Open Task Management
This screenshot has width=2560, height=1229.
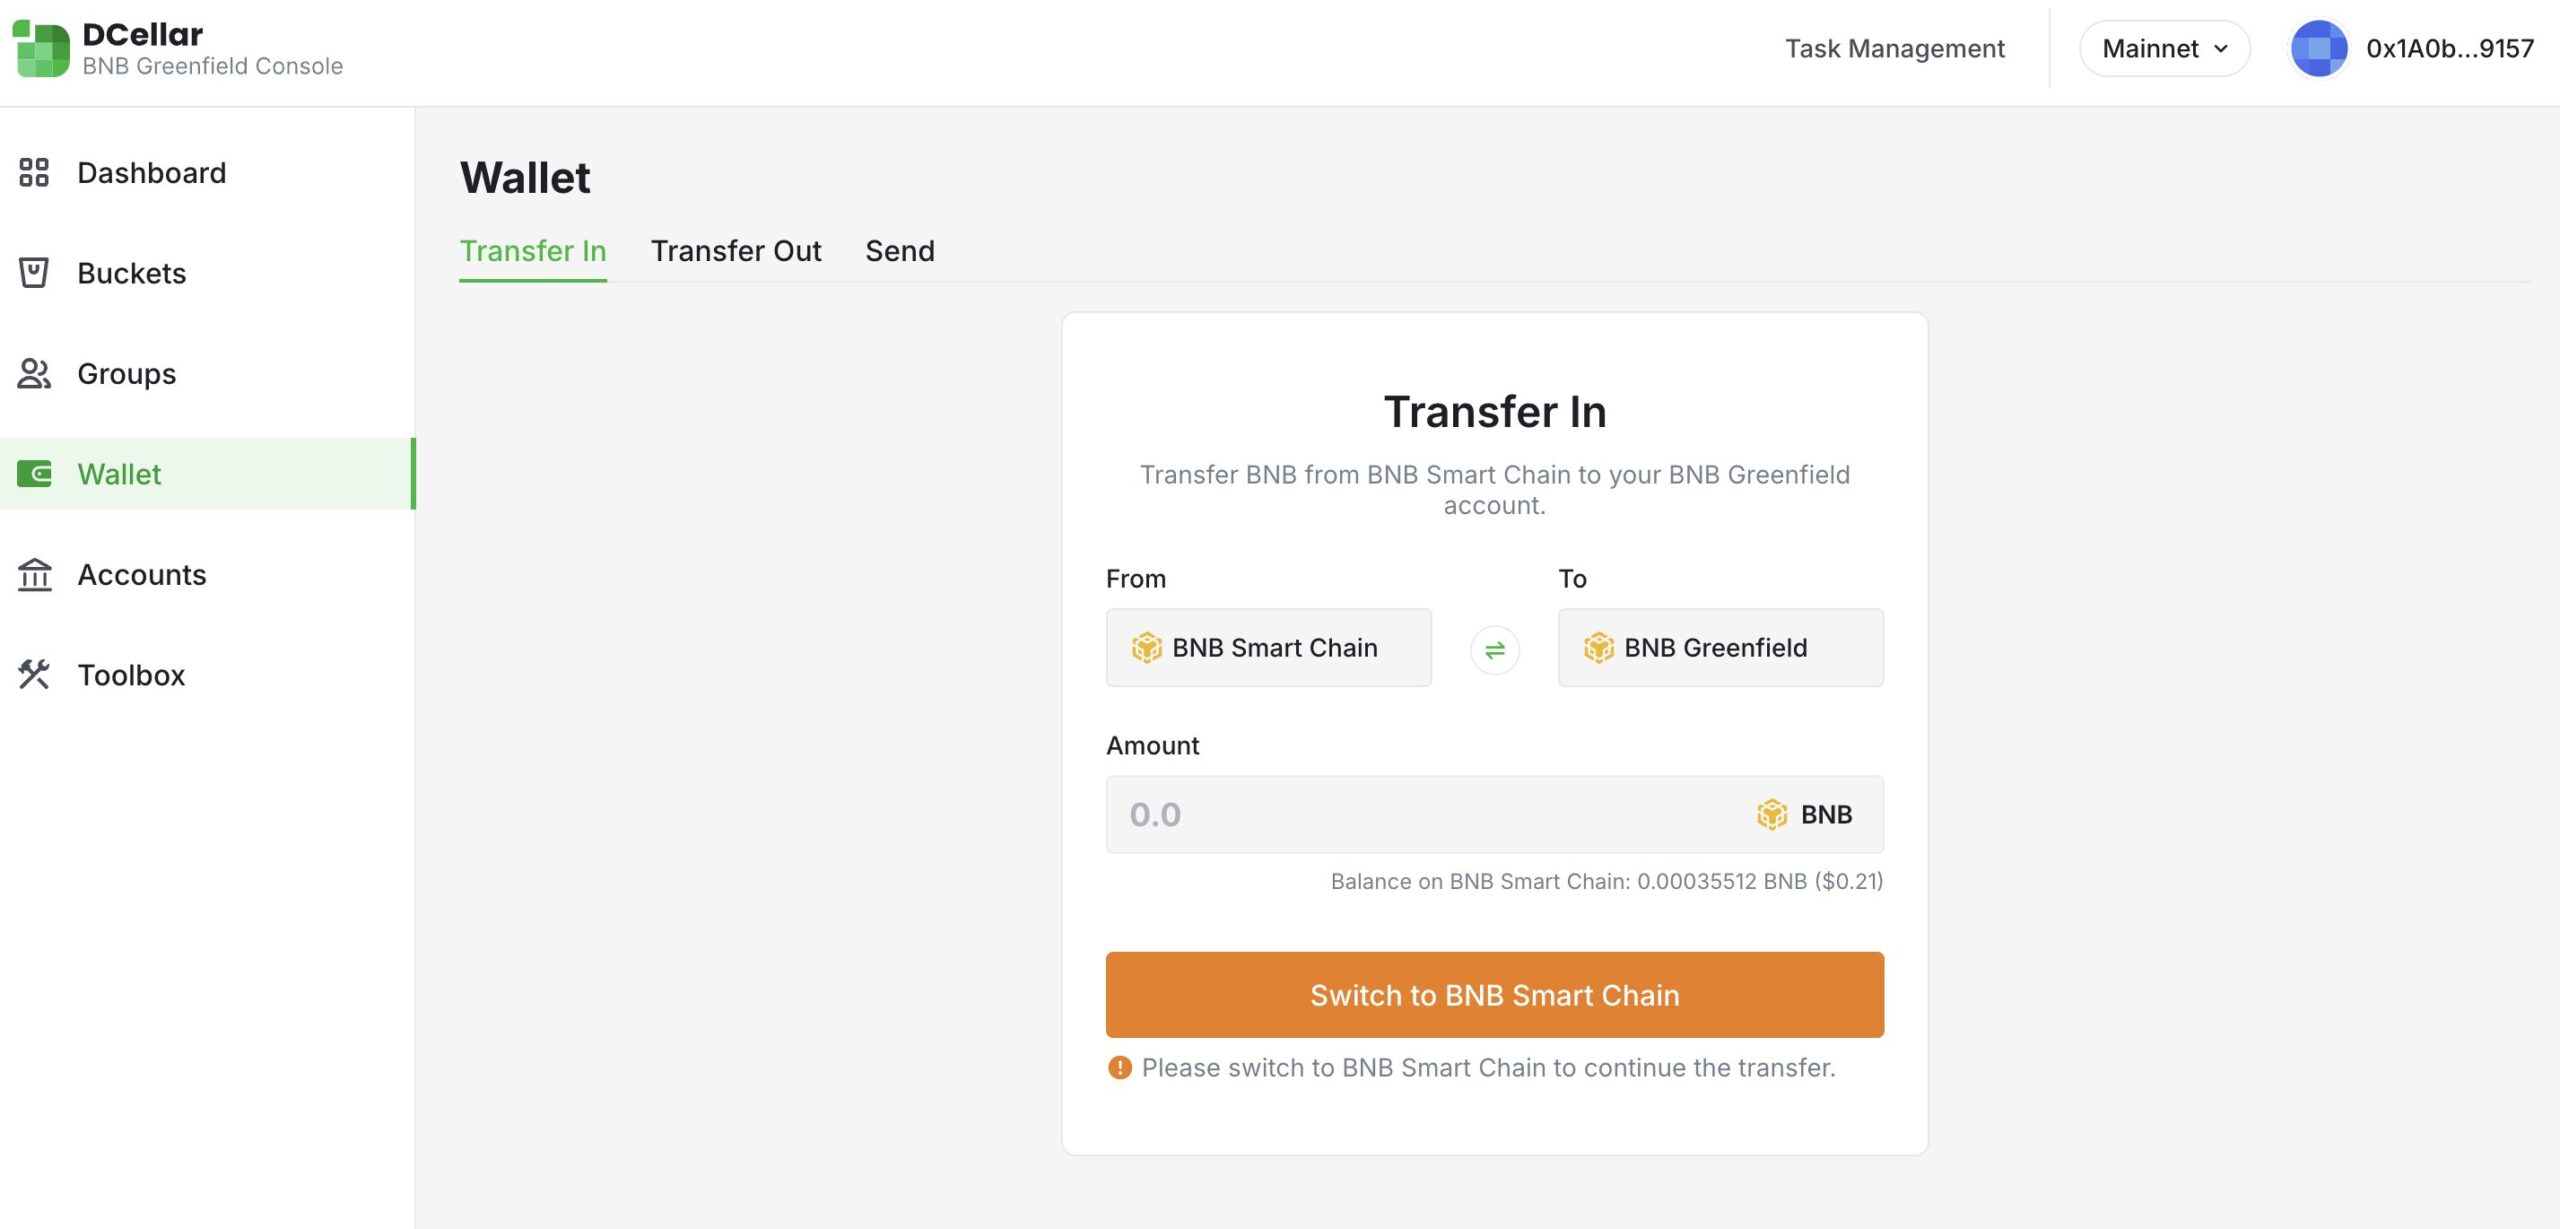[1894, 48]
